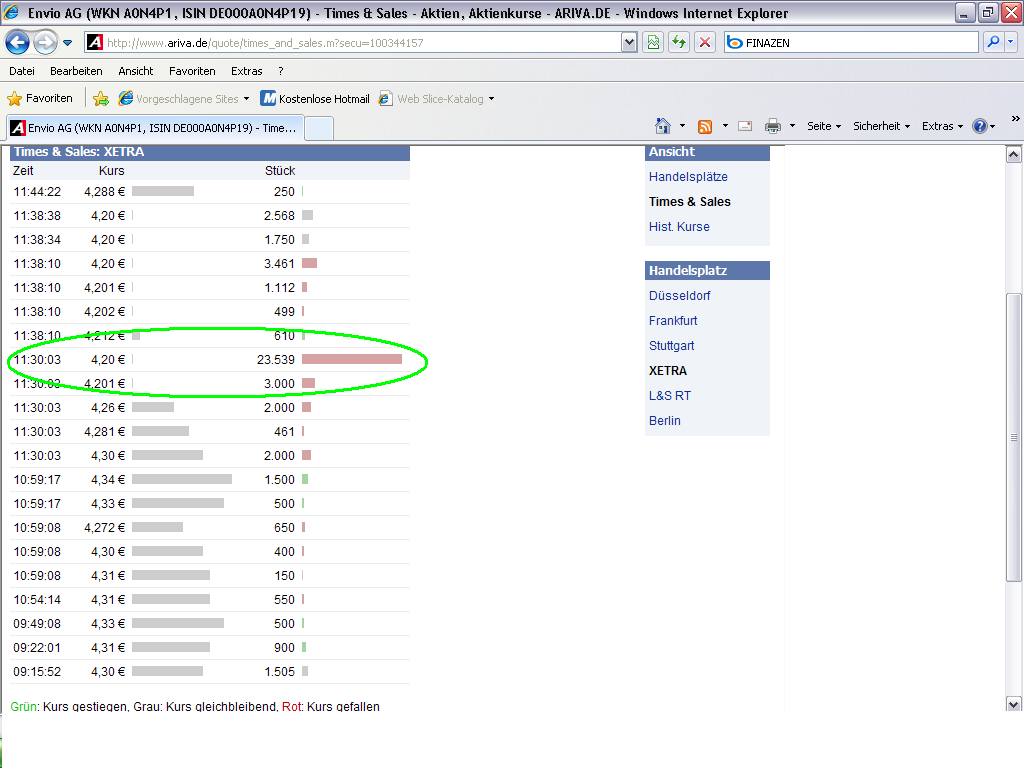Open the address bar history dropdown

click(x=629, y=42)
